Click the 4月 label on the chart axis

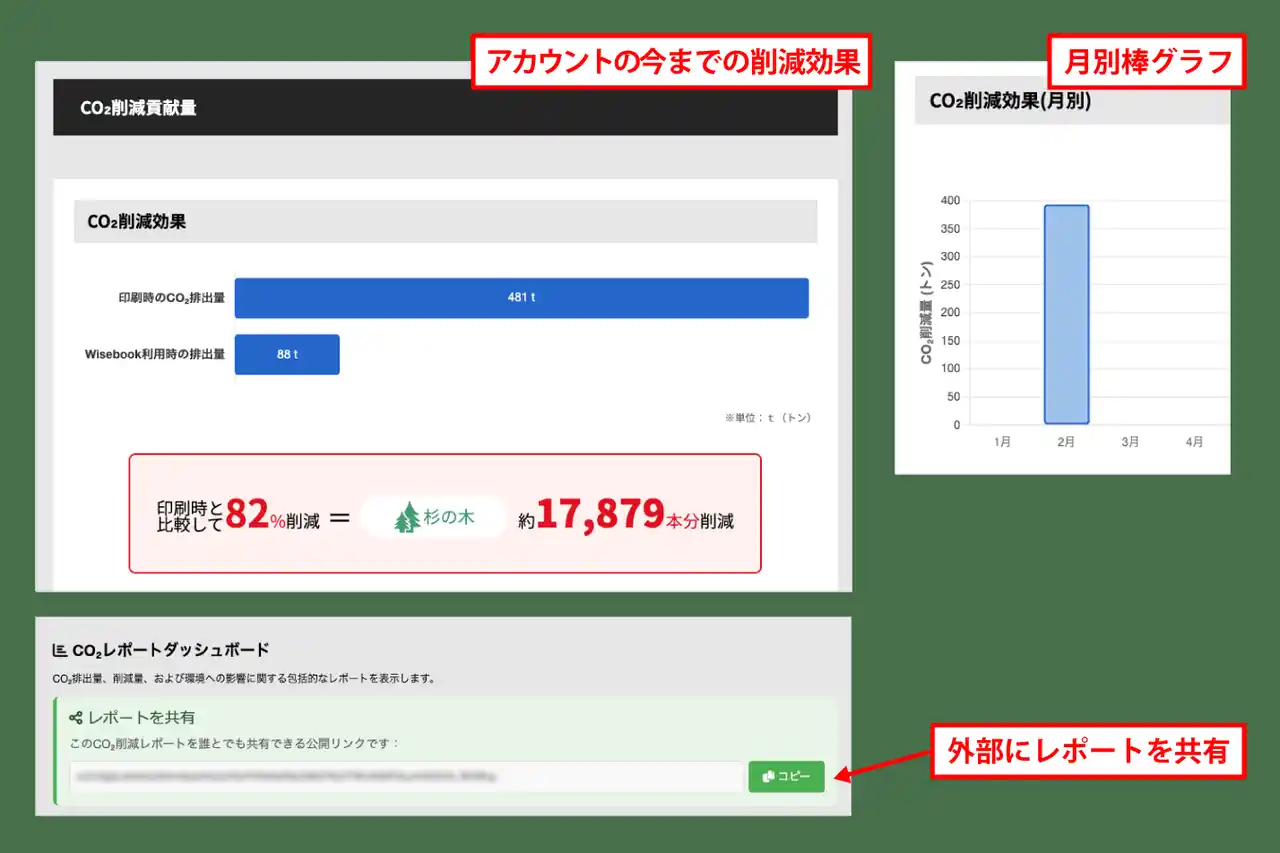pos(1194,442)
